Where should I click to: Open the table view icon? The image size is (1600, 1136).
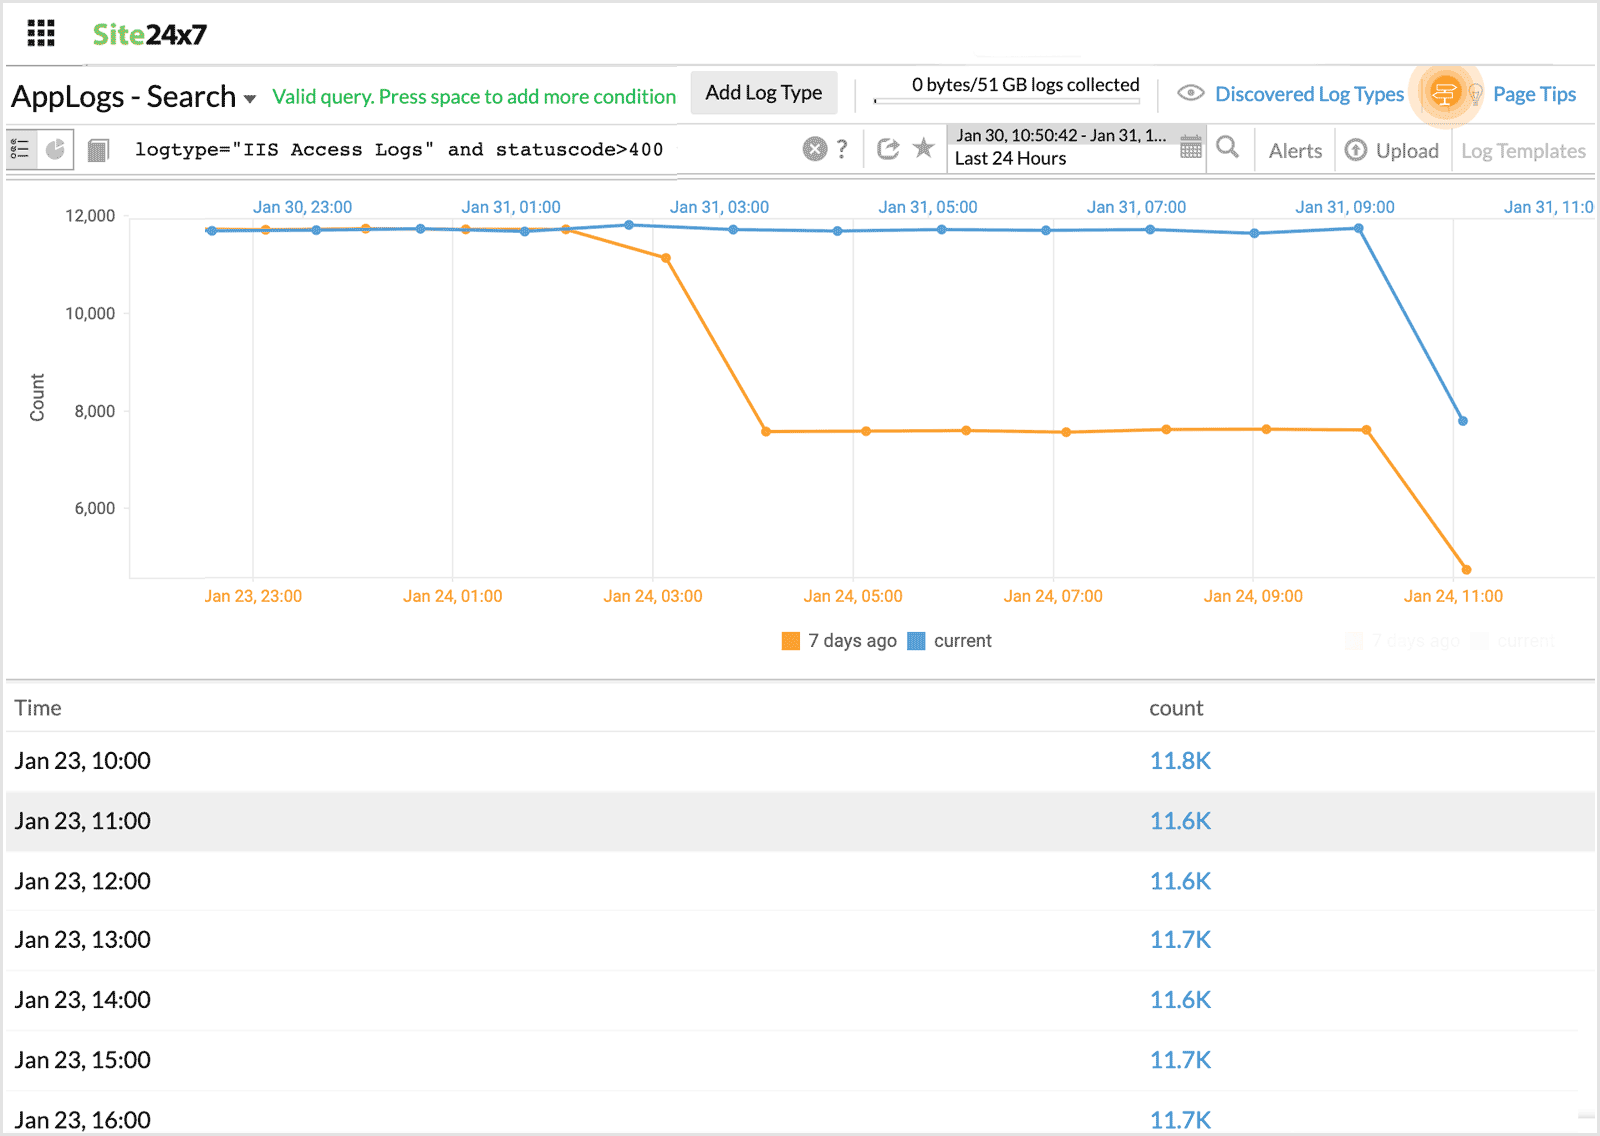(98, 148)
